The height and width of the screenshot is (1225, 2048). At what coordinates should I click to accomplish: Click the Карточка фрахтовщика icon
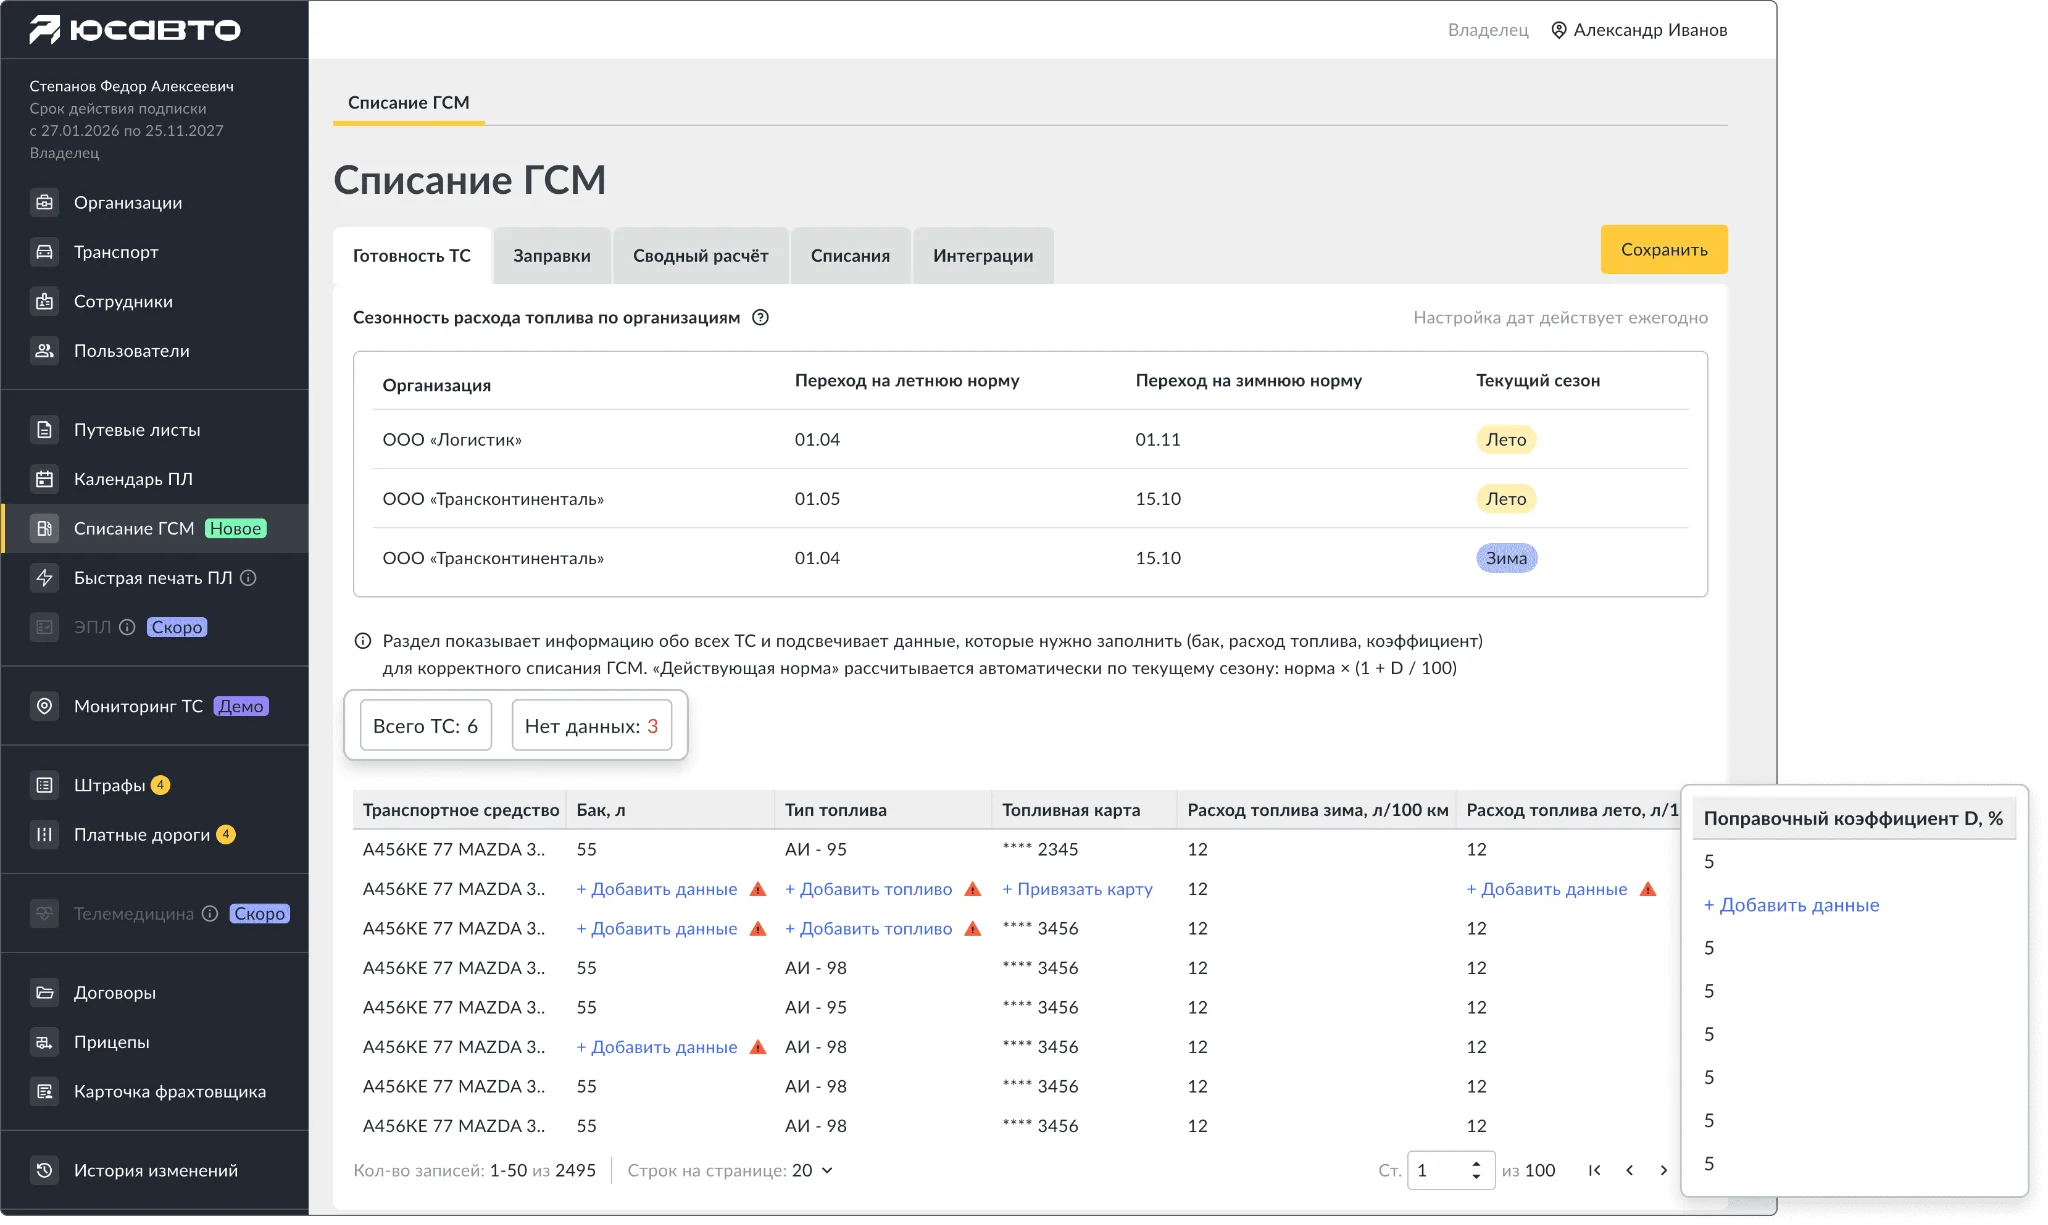44,1091
